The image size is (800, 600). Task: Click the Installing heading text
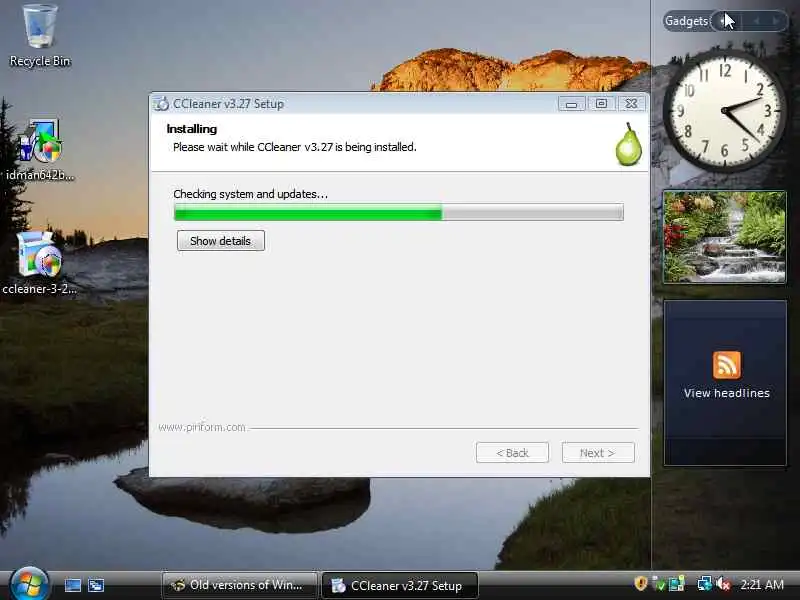192,129
